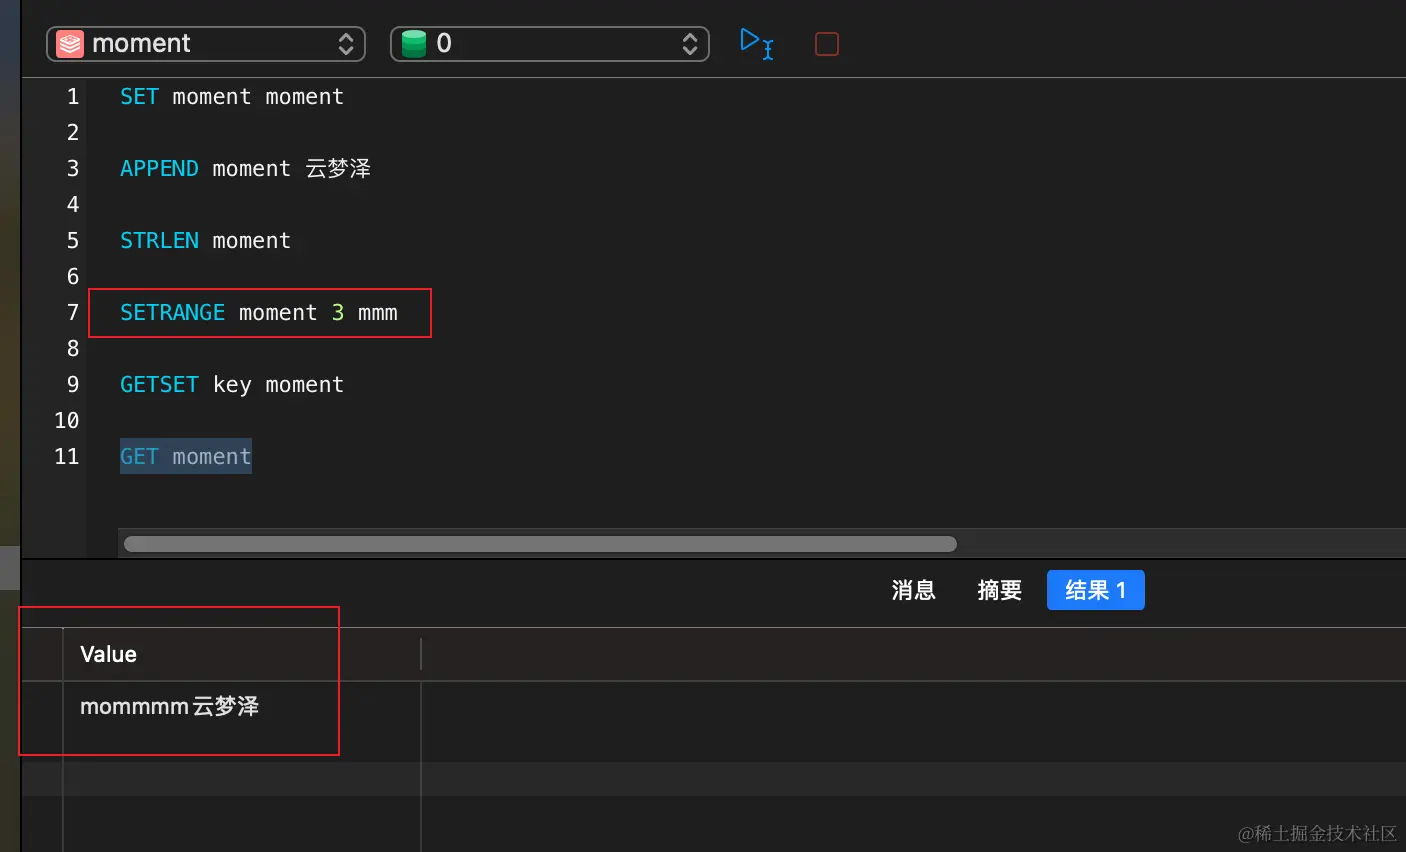This screenshot has width=1406, height=852.
Task: Switch to the 摘要 tab
Action: (999, 590)
